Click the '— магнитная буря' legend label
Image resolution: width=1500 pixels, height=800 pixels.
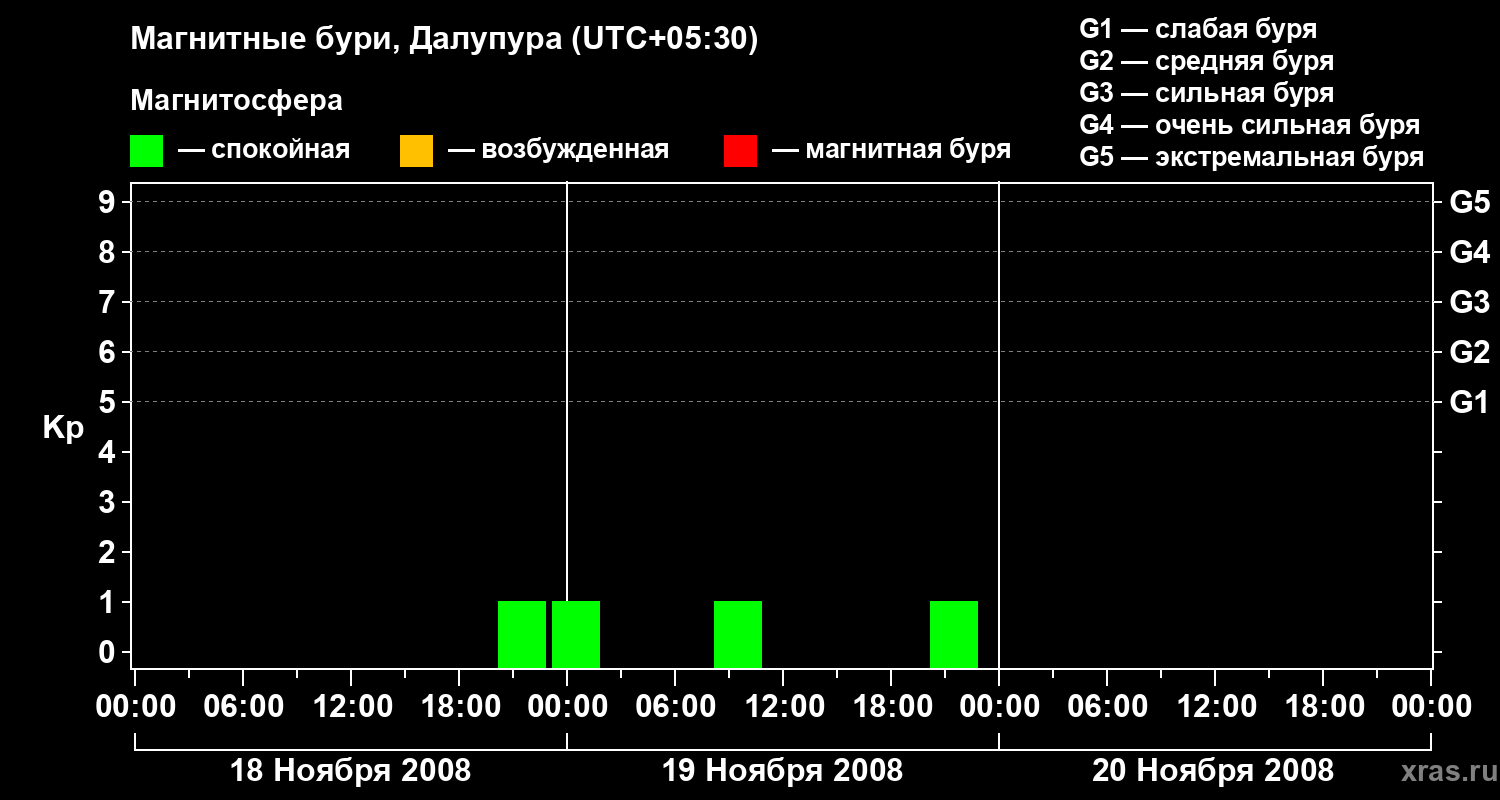point(891,150)
